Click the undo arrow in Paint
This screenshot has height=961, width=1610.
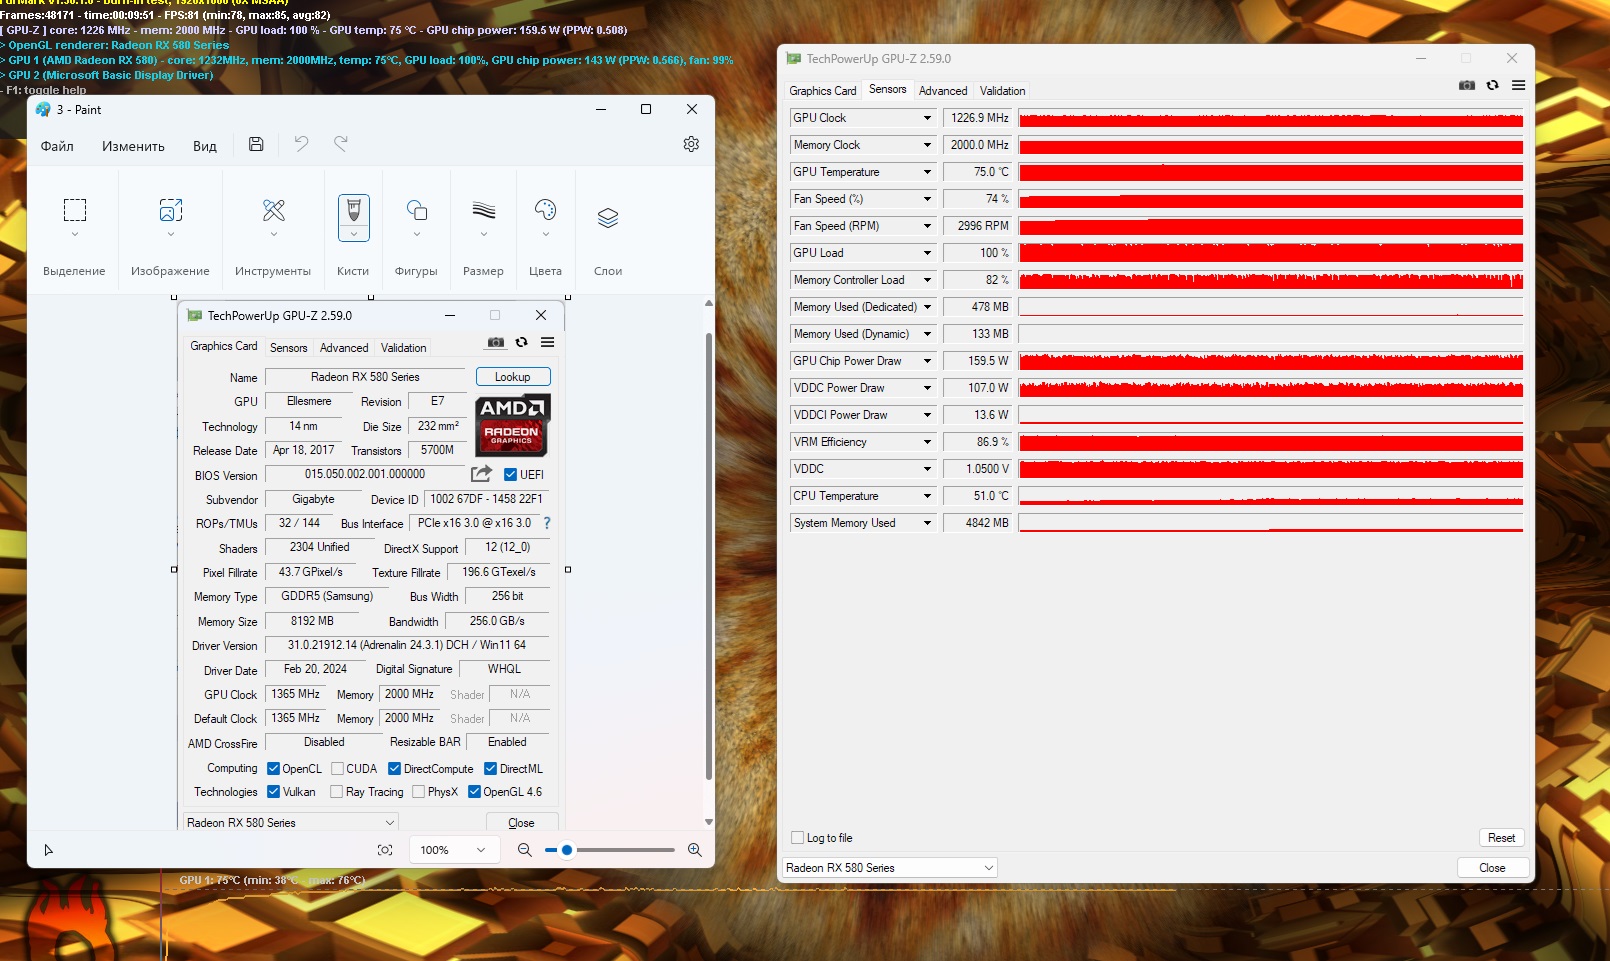301,144
